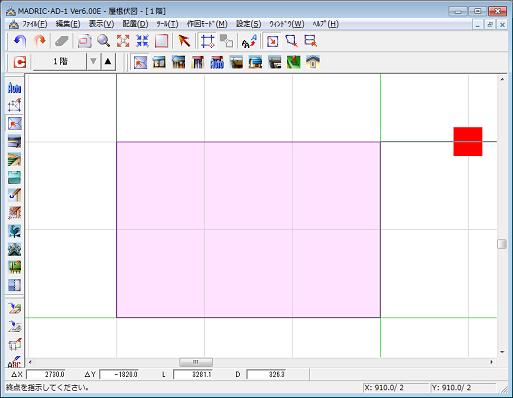Select the orange arrow pointer tool
The image size is (513, 398).
[184, 41]
